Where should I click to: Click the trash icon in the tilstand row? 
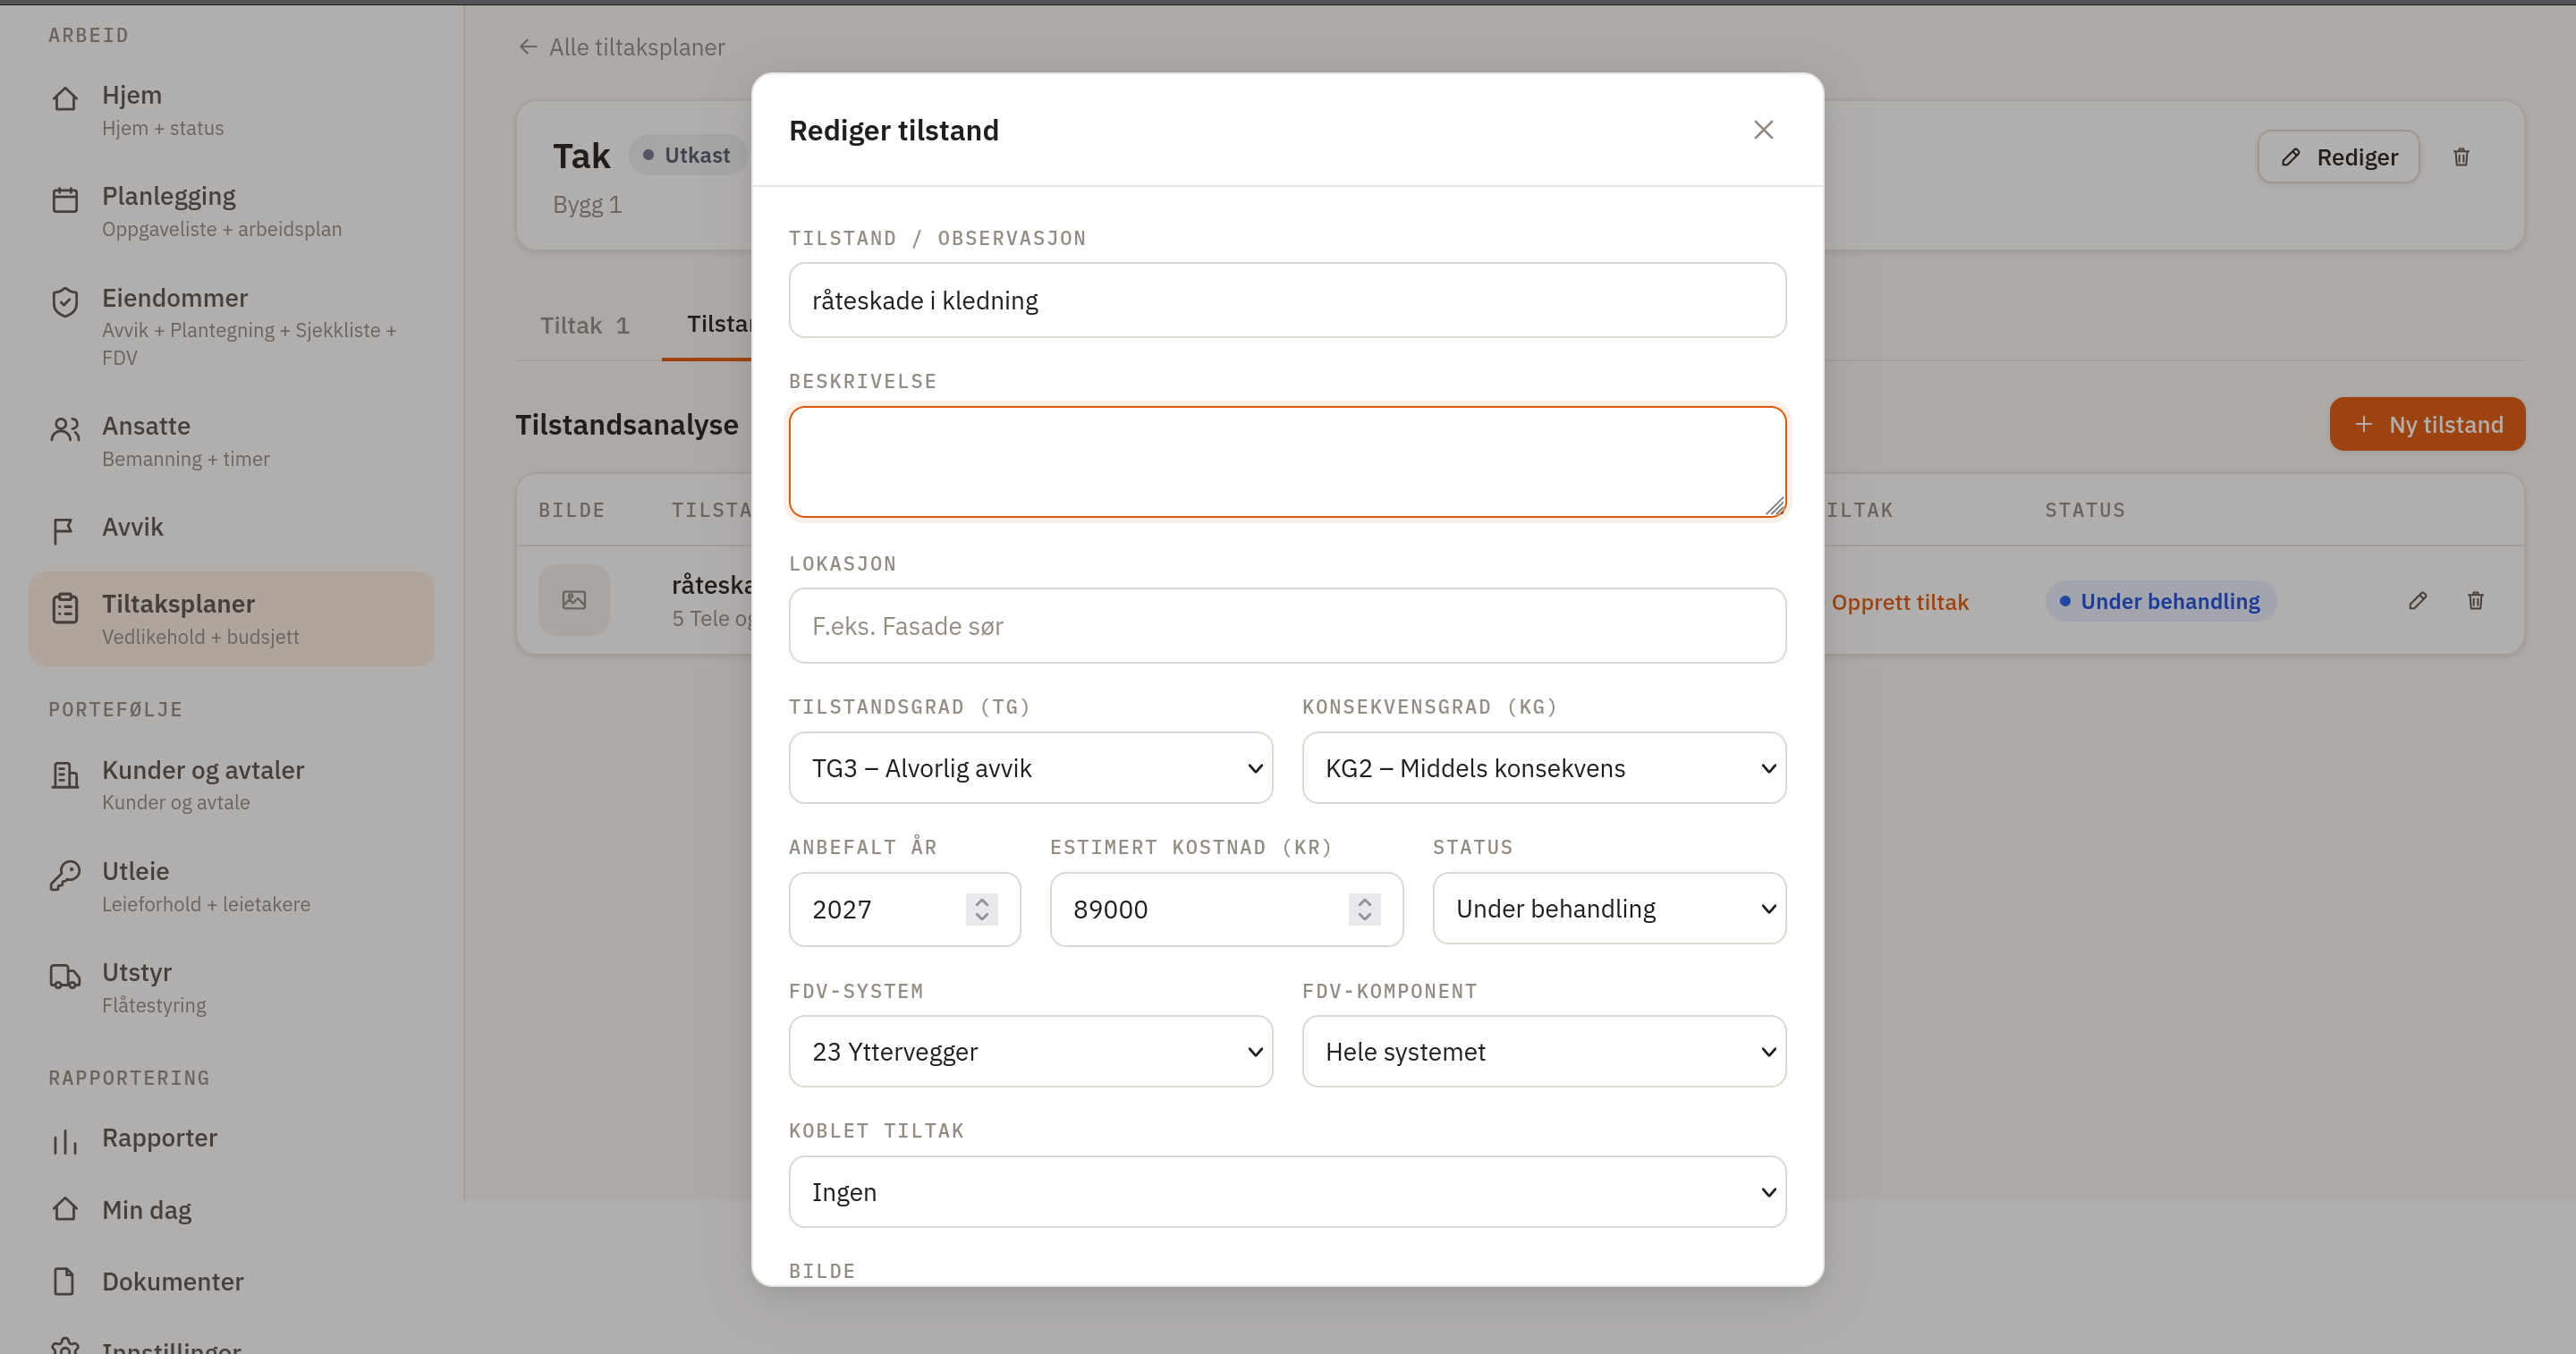tap(2475, 600)
